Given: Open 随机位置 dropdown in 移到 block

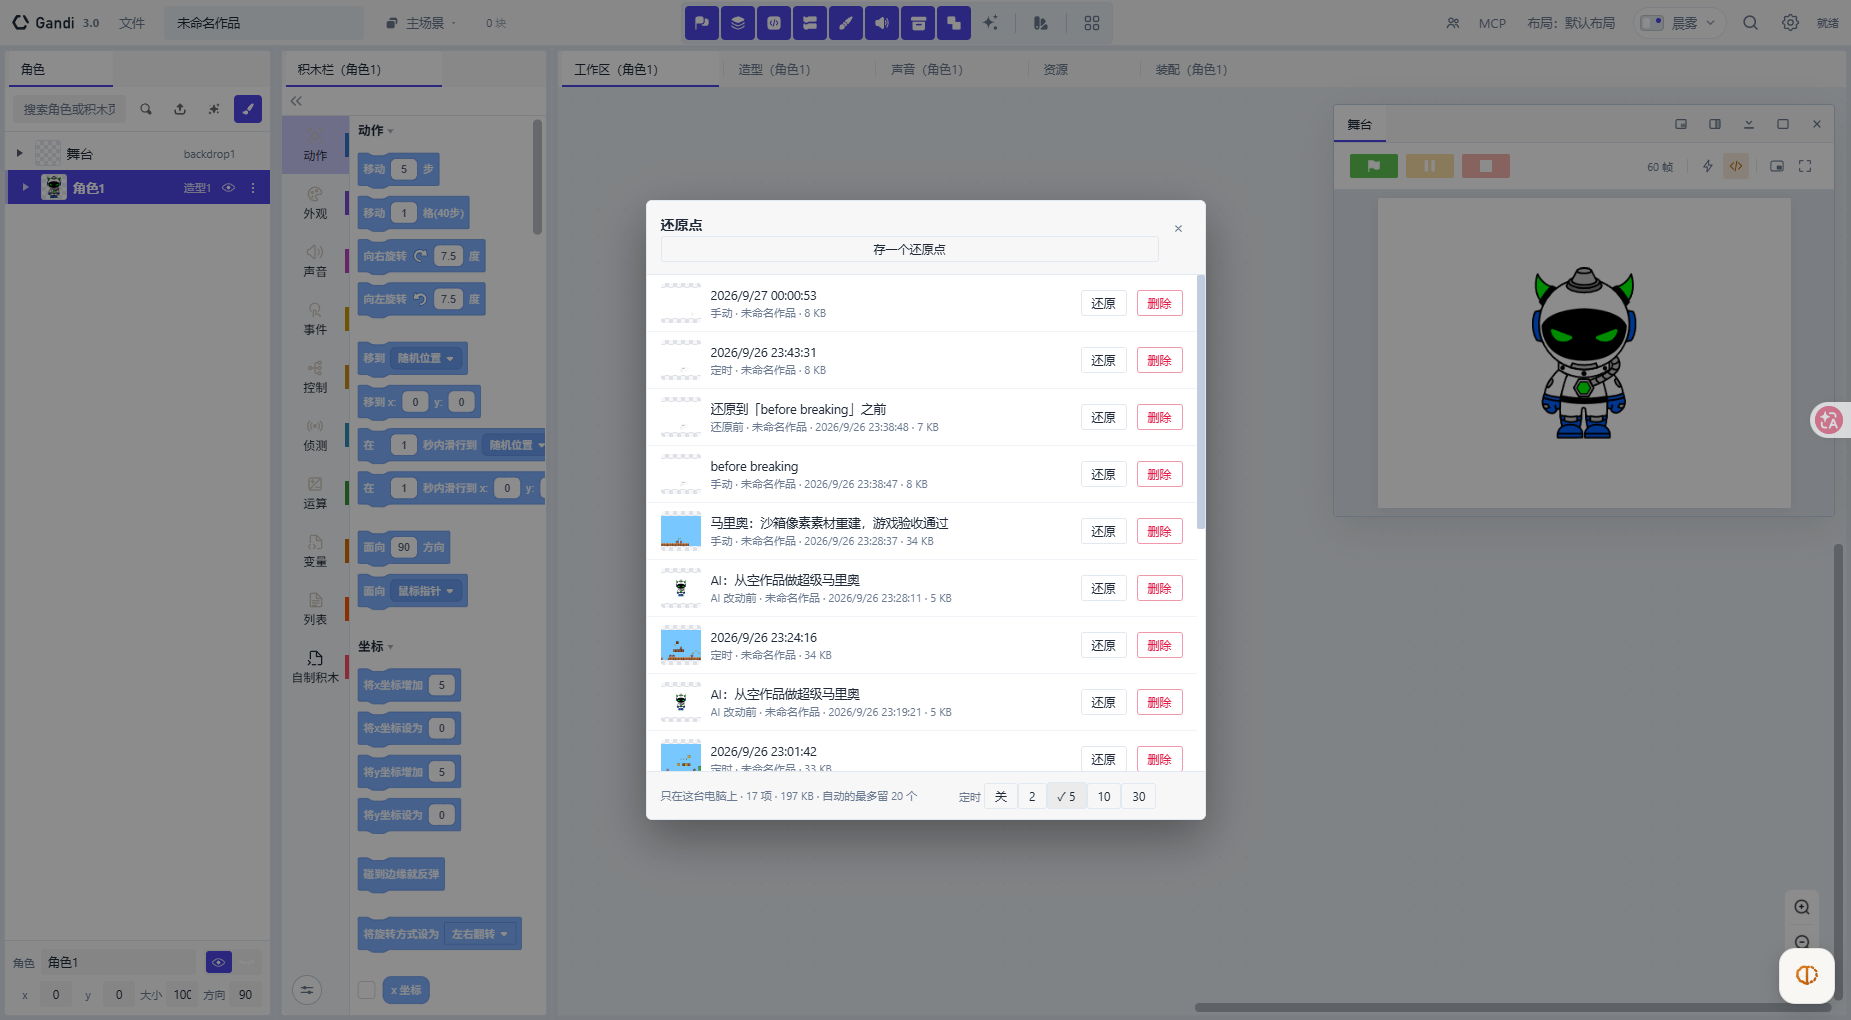Looking at the screenshot, I should click(426, 358).
